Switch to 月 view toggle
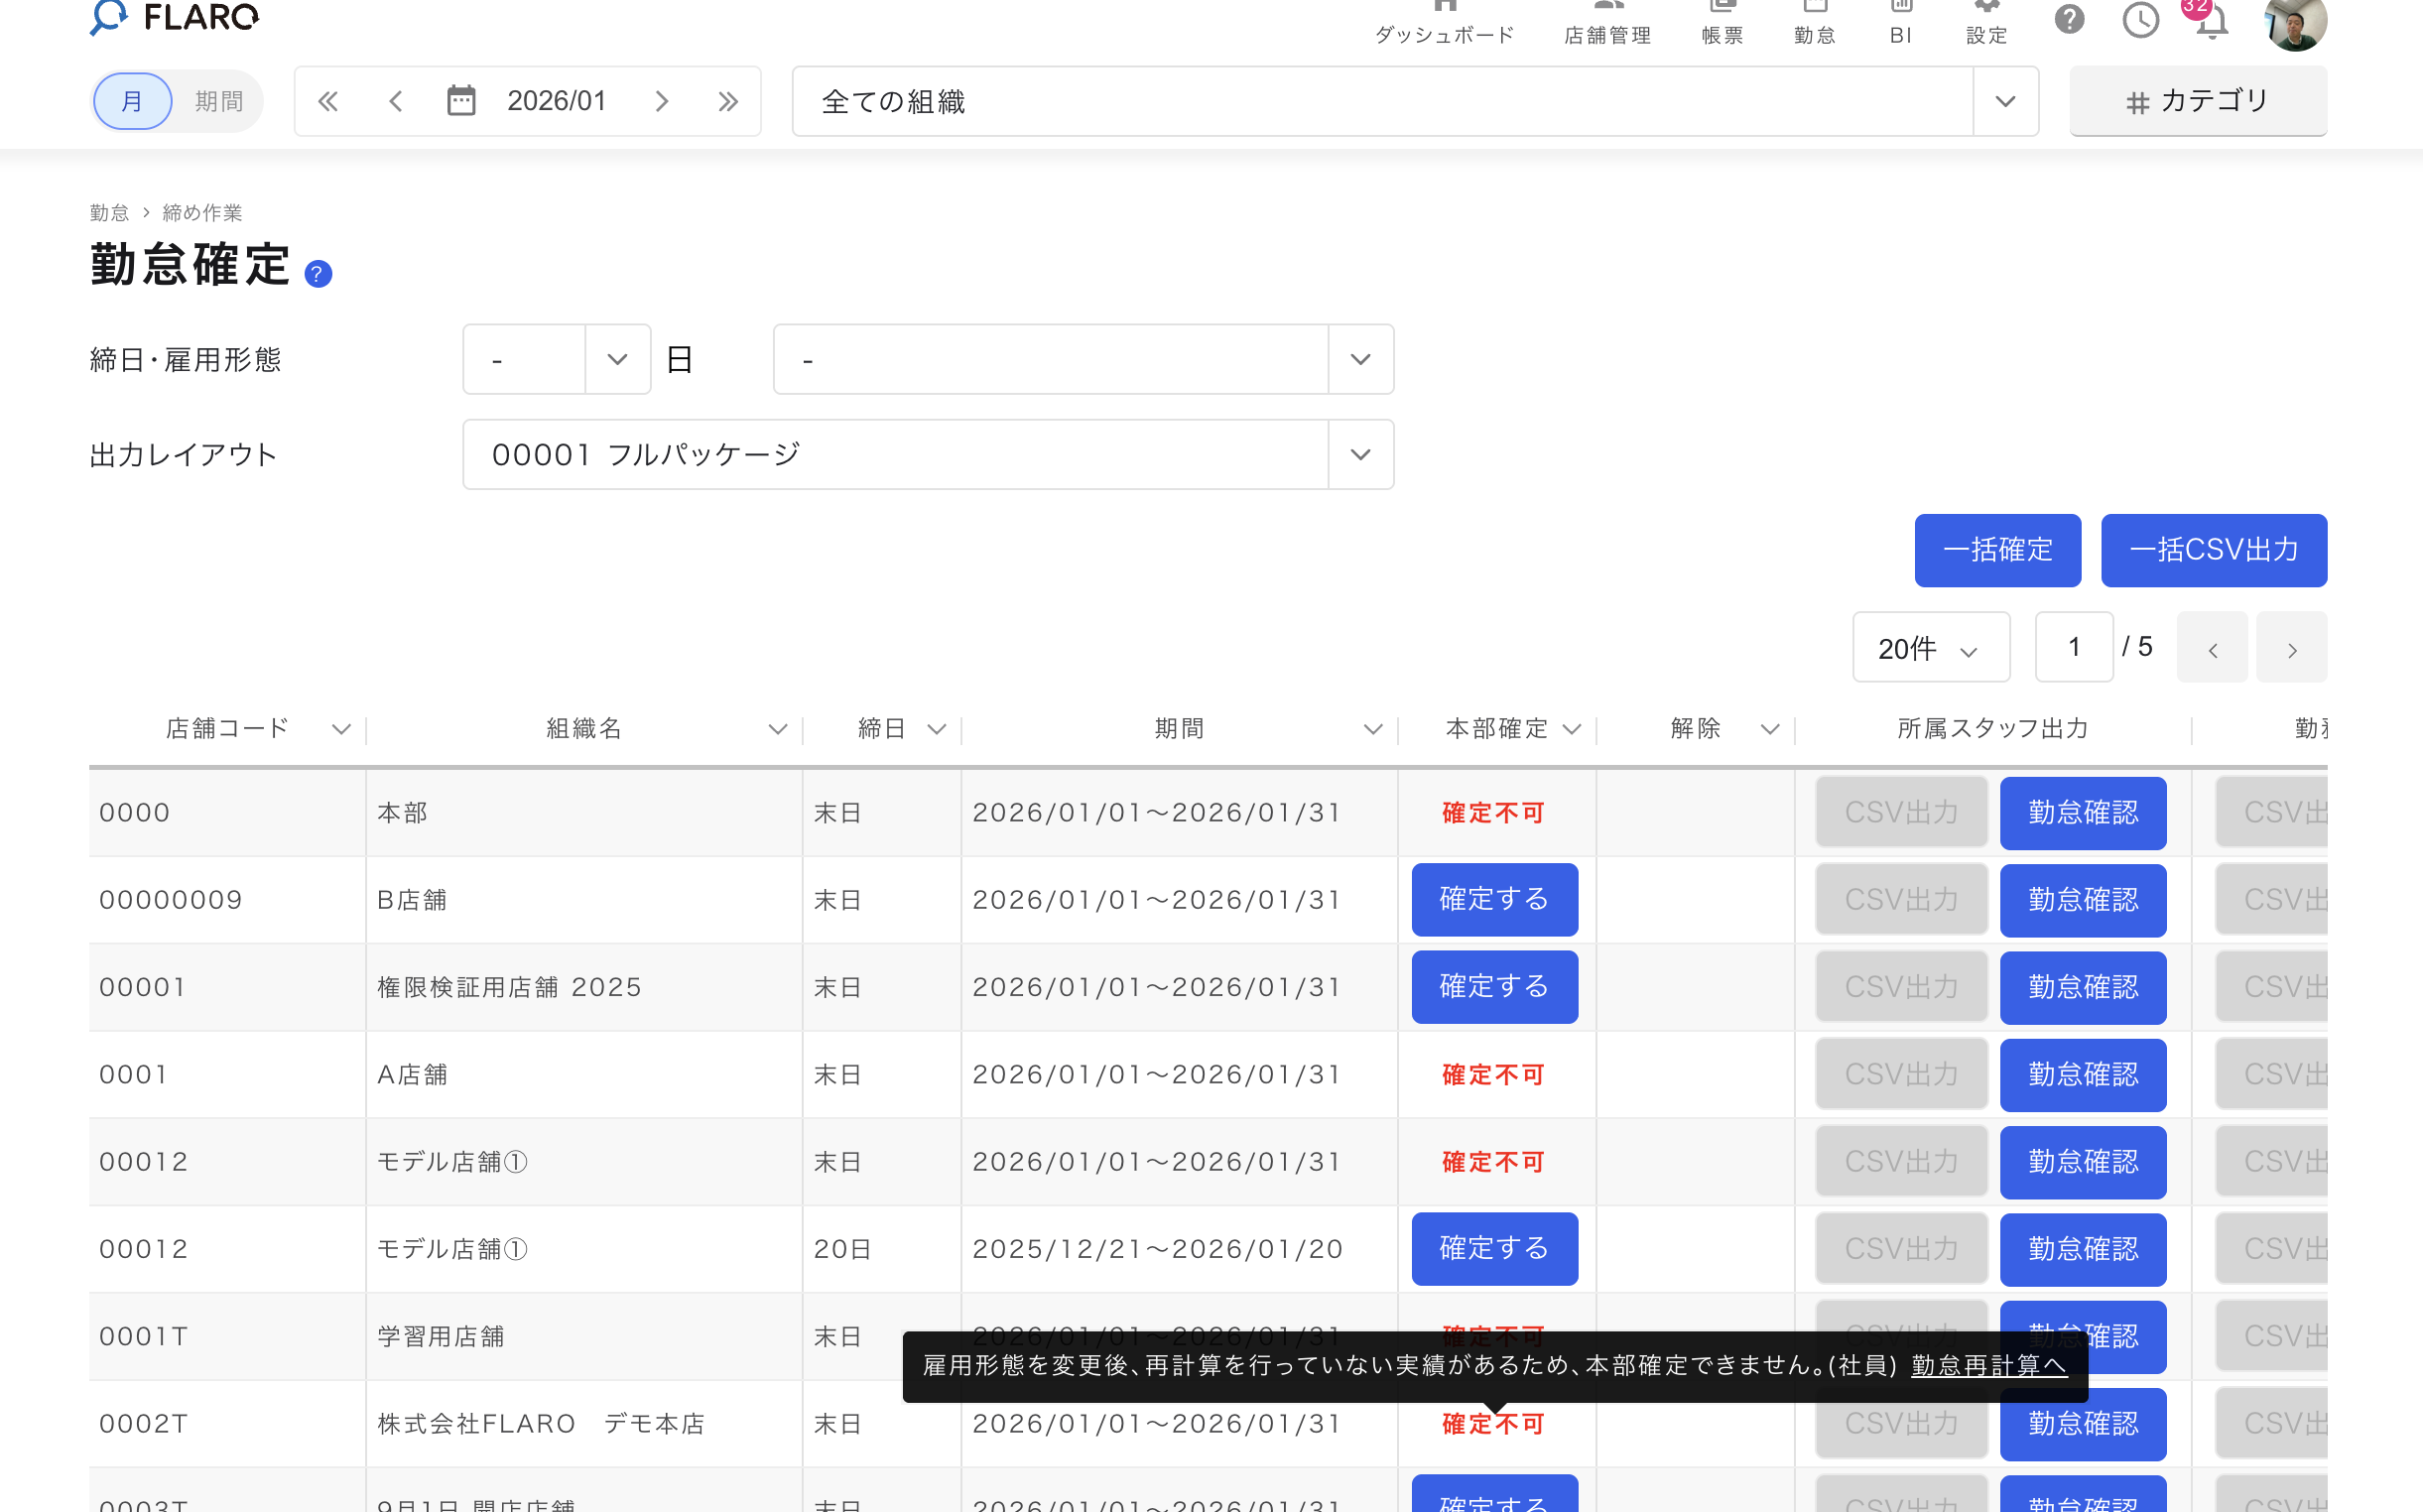The height and width of the screenshot is (1512, 2423). pyautogui.click(x=132, y=101)
